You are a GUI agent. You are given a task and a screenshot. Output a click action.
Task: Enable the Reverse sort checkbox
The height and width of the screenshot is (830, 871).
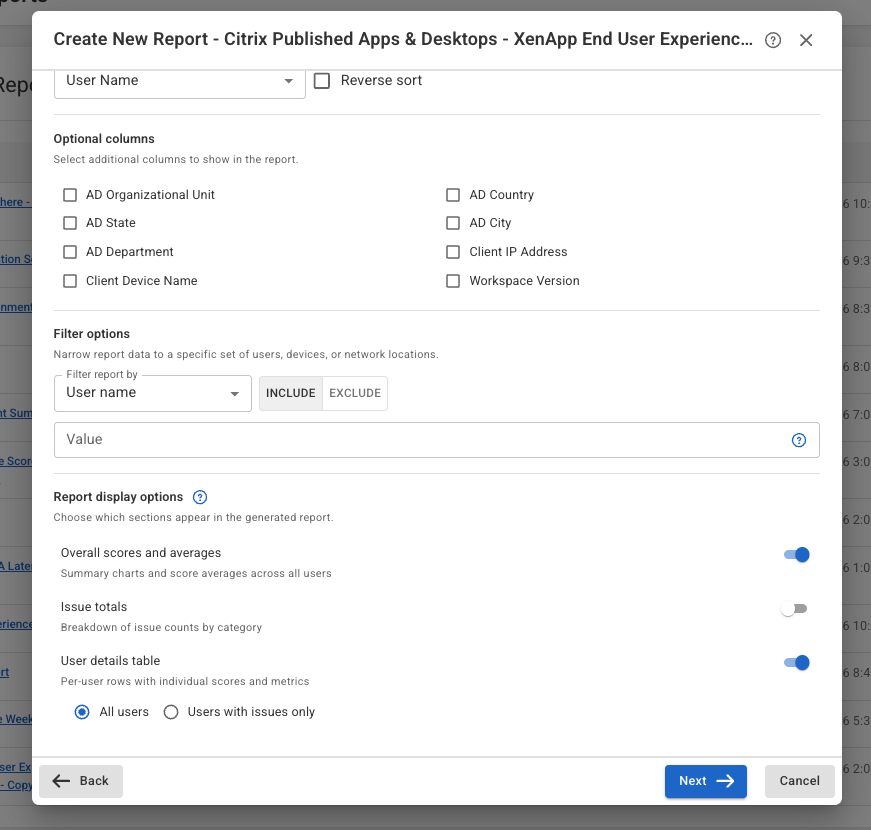(322, 81)
